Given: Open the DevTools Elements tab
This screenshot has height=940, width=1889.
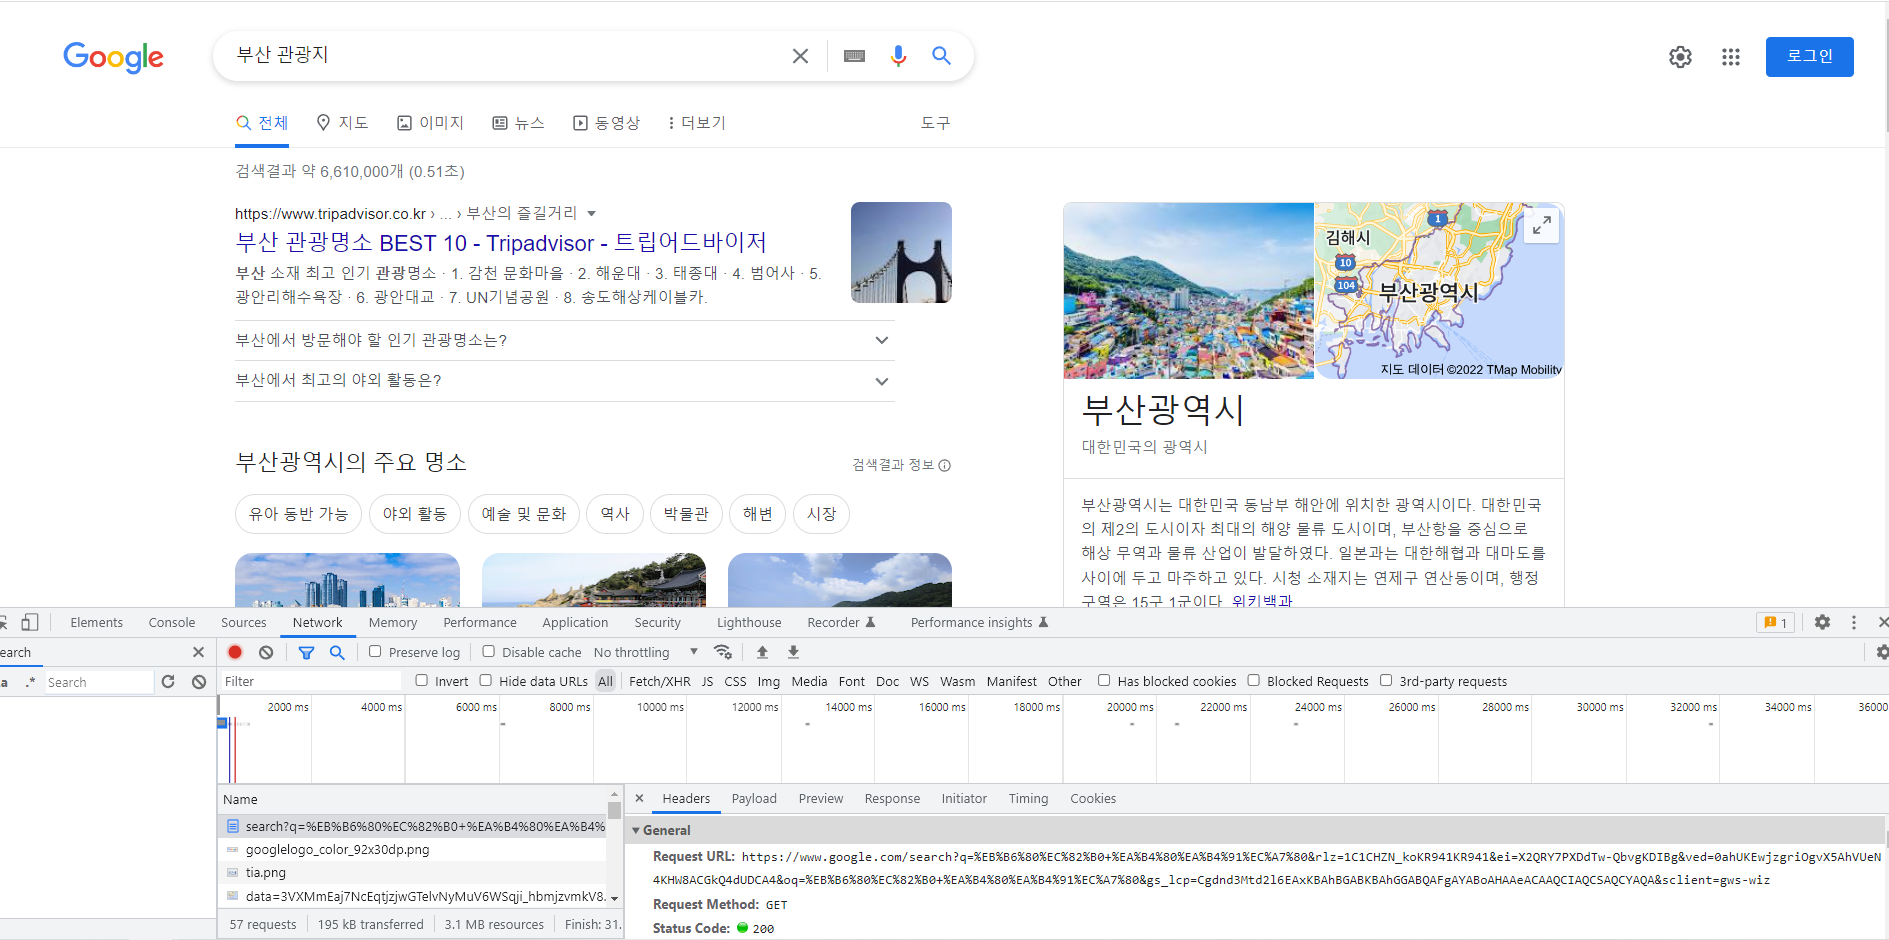Looking at the screenshot, I should tap(97, 622).
